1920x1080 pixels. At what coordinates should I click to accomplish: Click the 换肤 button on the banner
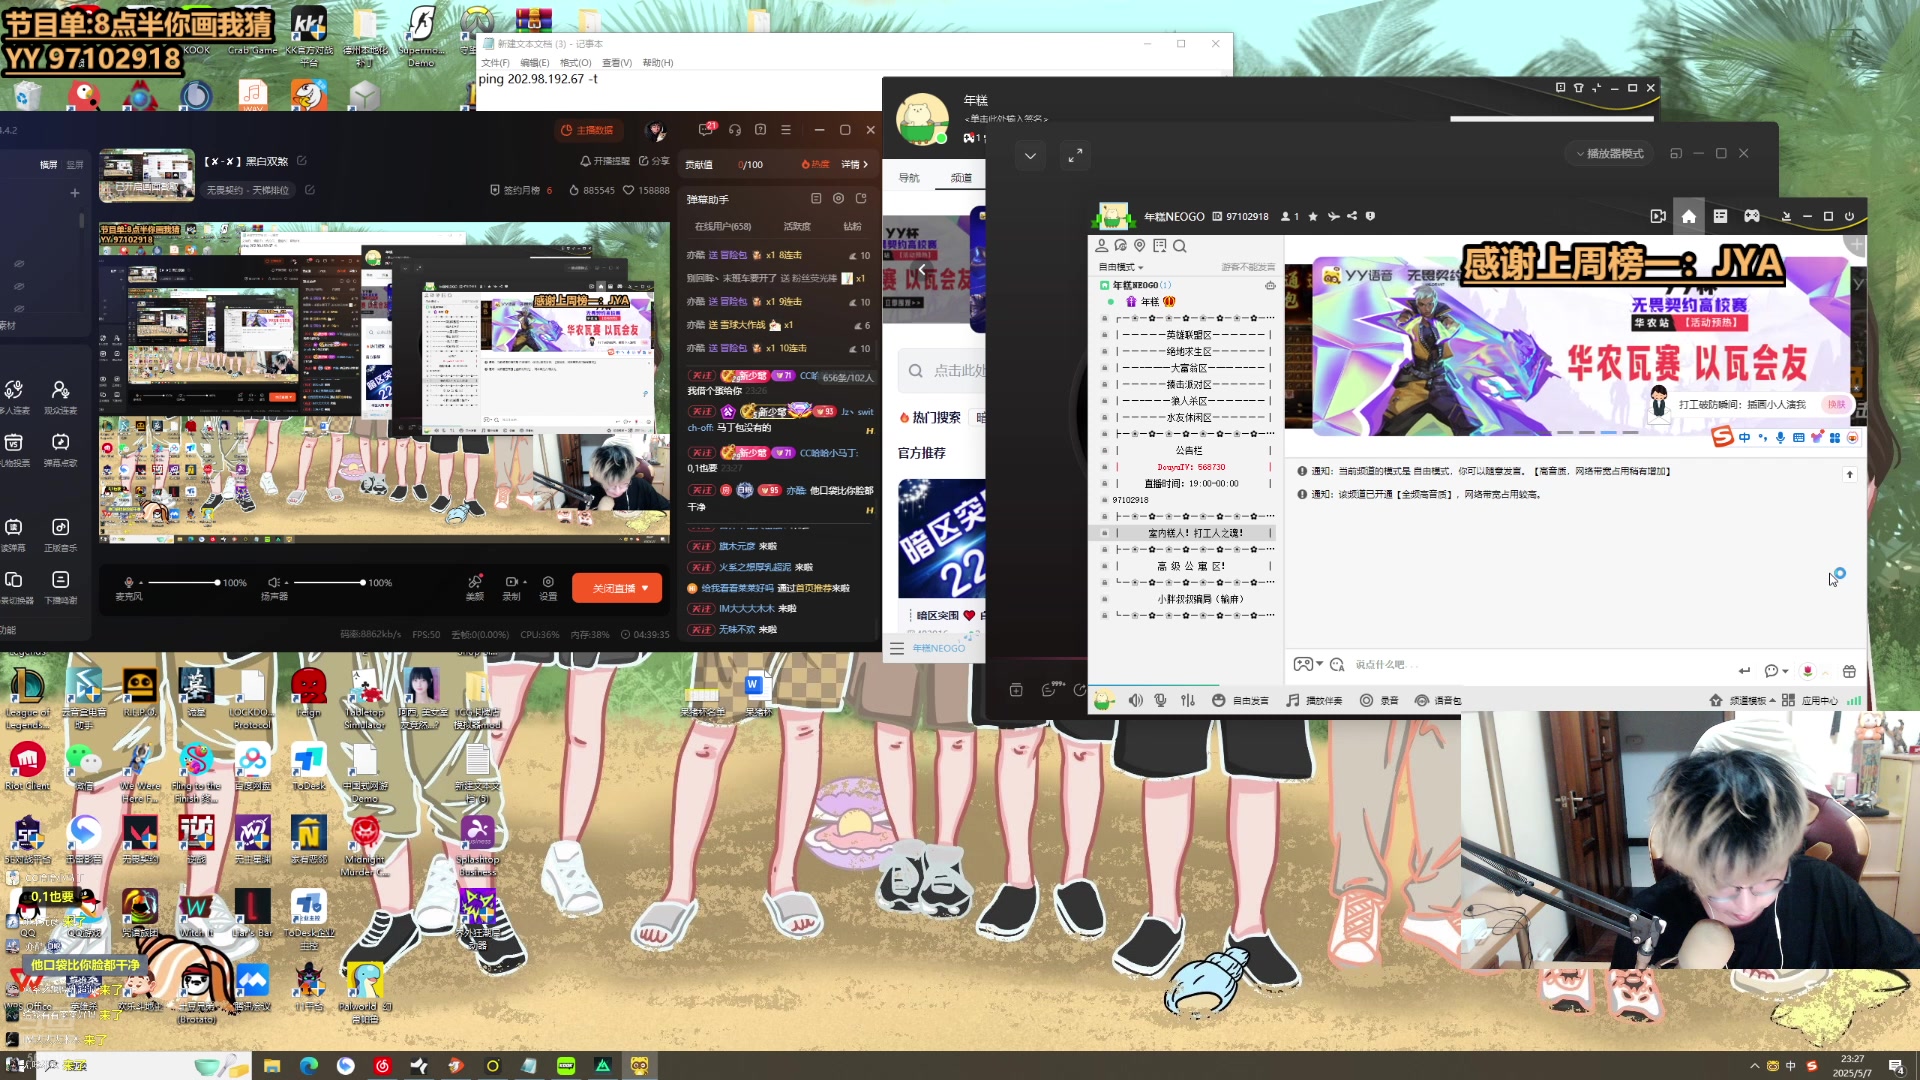point(1836,404)
